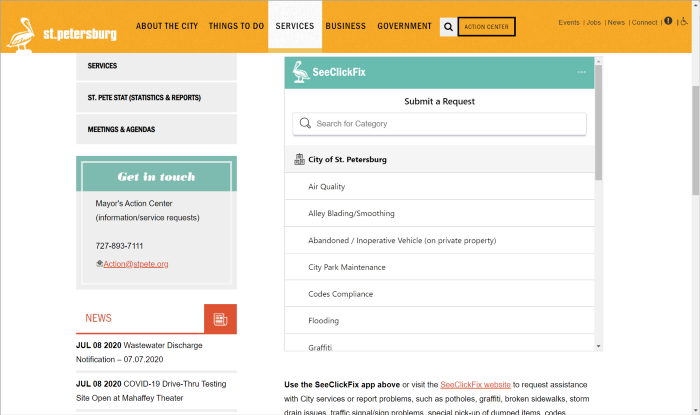
Task: Open St. Pete Stat sidebar item
Action: pyautogui.click(x=144, y=98)
